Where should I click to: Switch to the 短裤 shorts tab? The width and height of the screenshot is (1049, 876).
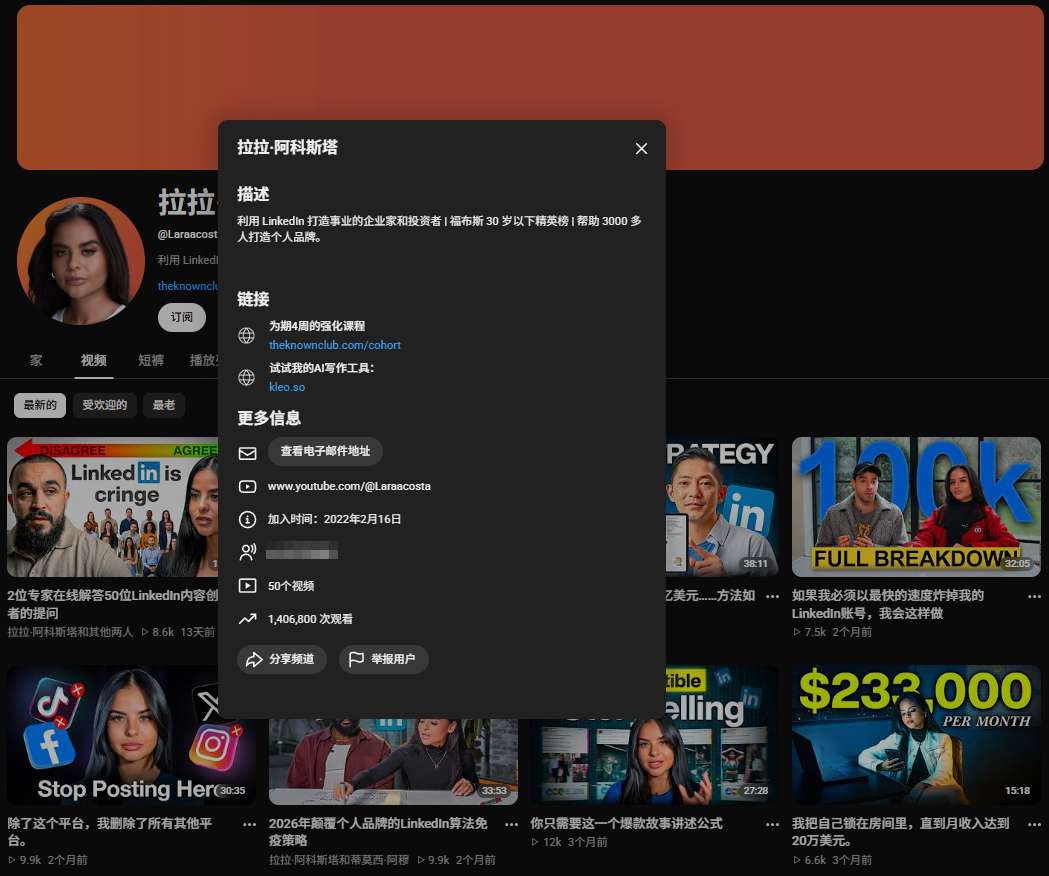[x=151, y=361]
